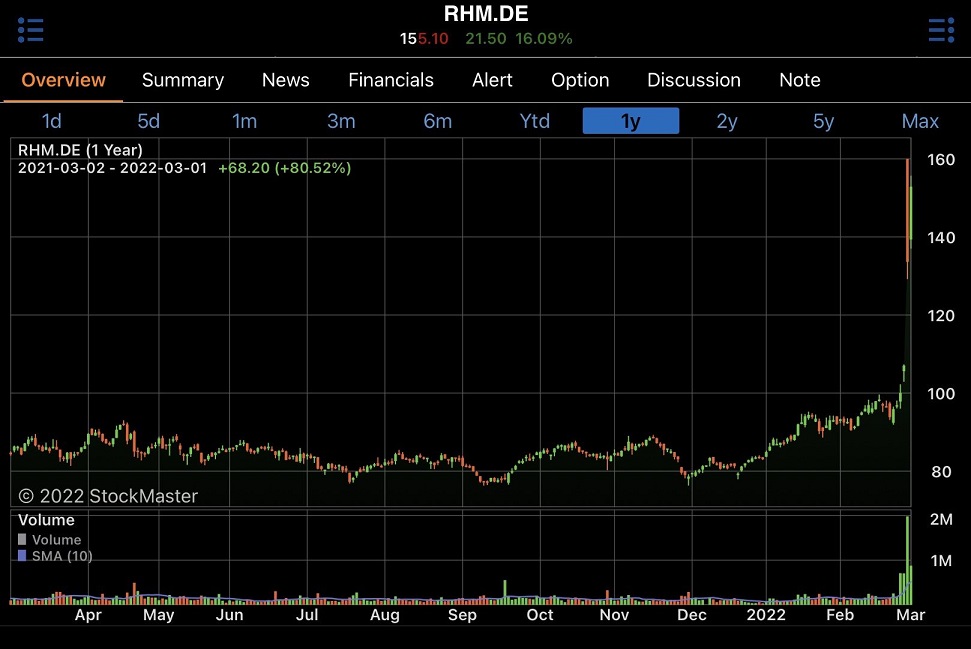
Task: Tap the Feb date axis label
Action: (x=840, y=615)
